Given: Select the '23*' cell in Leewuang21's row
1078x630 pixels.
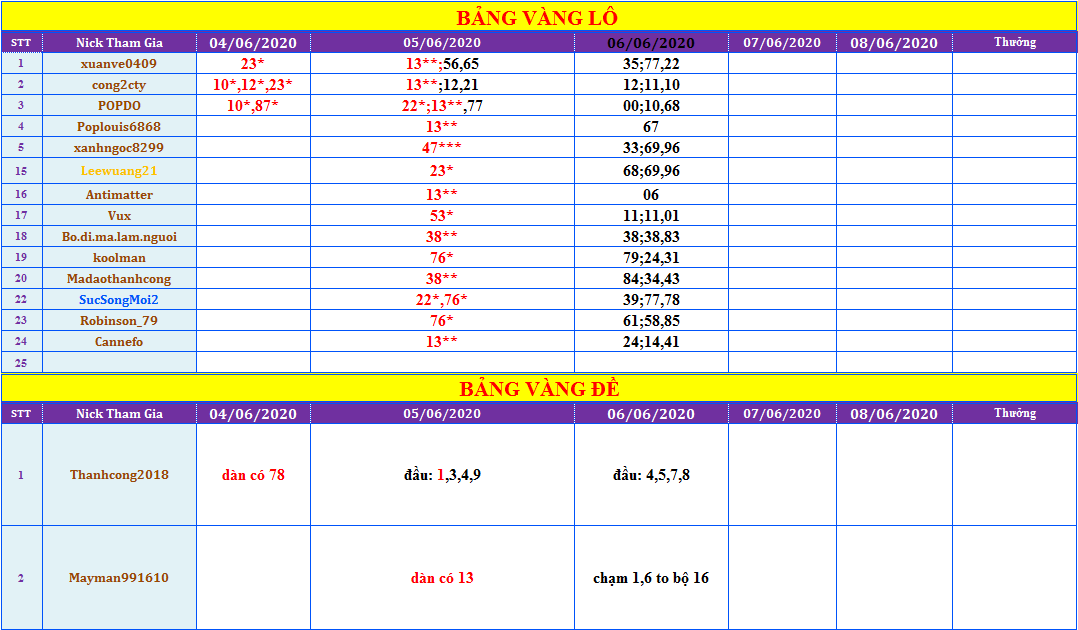Looking at the screenshot, I should (442, 171).
